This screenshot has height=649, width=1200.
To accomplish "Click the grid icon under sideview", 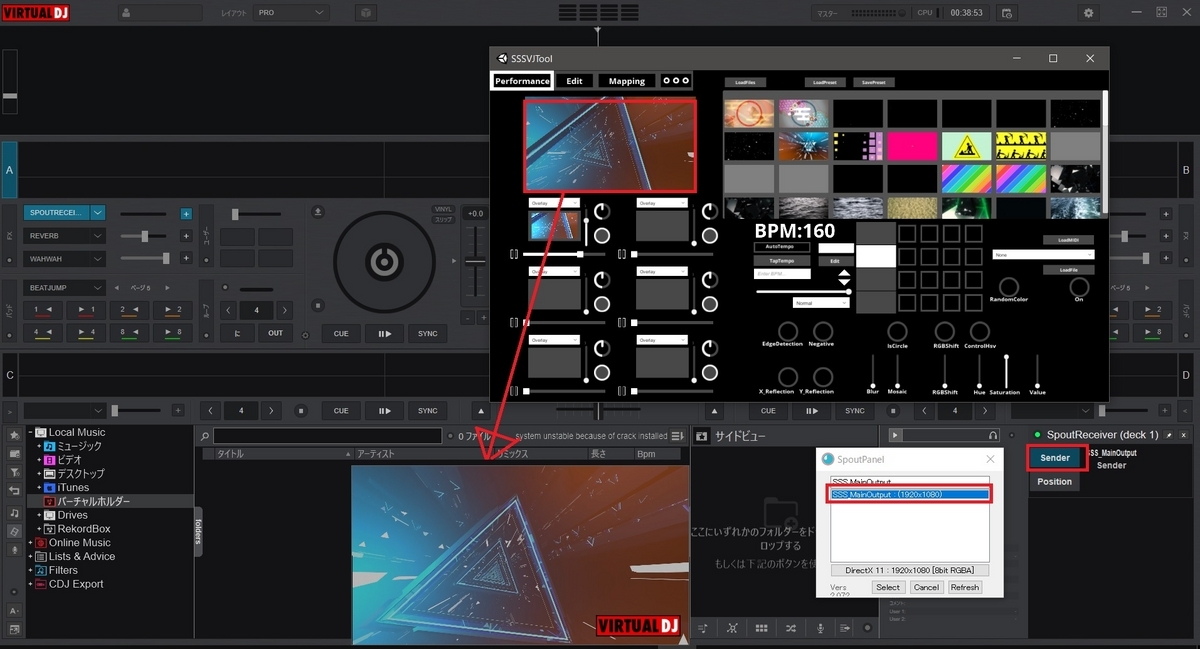I will pyautogui.click(x=761, y=628).
